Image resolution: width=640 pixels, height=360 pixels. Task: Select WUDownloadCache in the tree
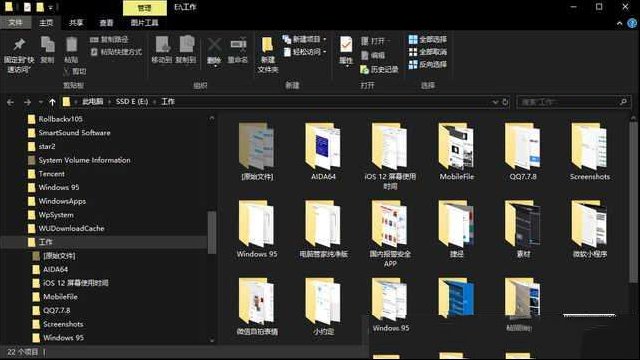pos(71,228)
